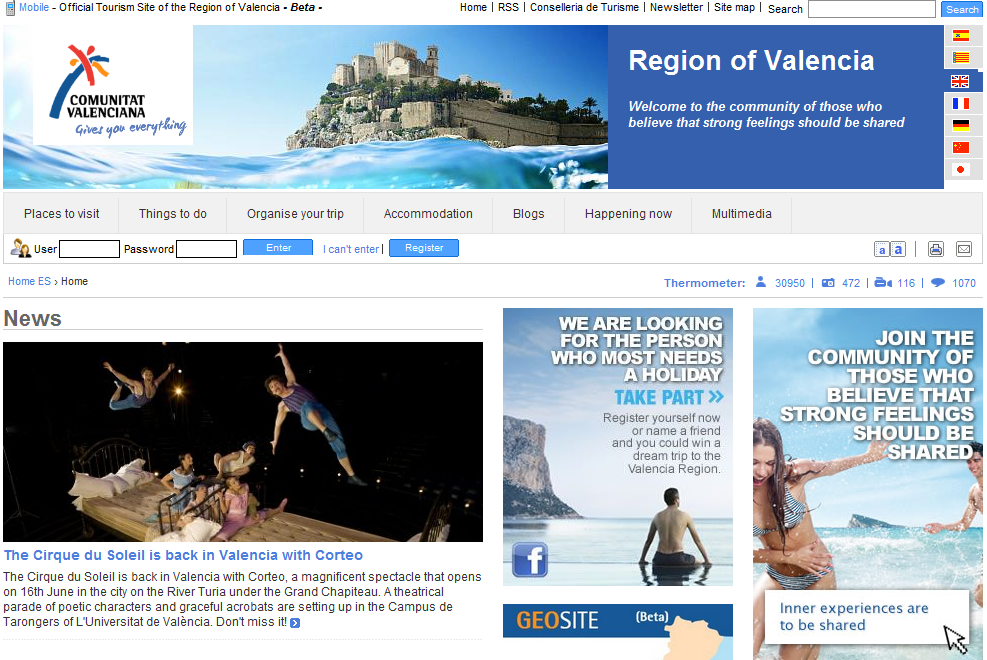Screen dimensions: 987x660
Task: Open the Things to do menu
Action: point(173,214)
